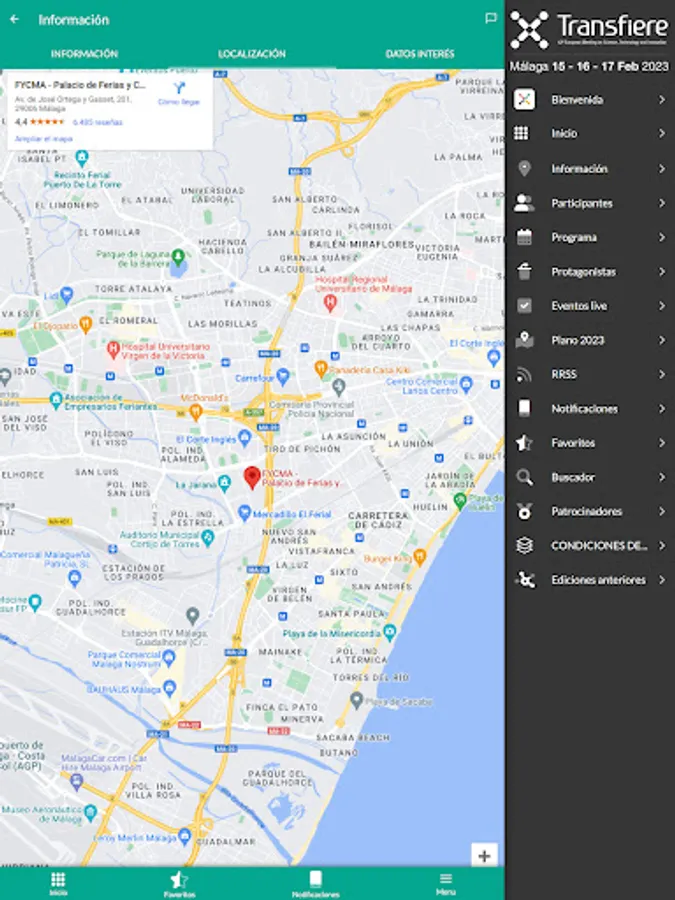Click the Auditorio Municipal Cortijo de Torres marker
Image resolution: width=675 pixels, height=900 pixels.
(x=208, y=537)
